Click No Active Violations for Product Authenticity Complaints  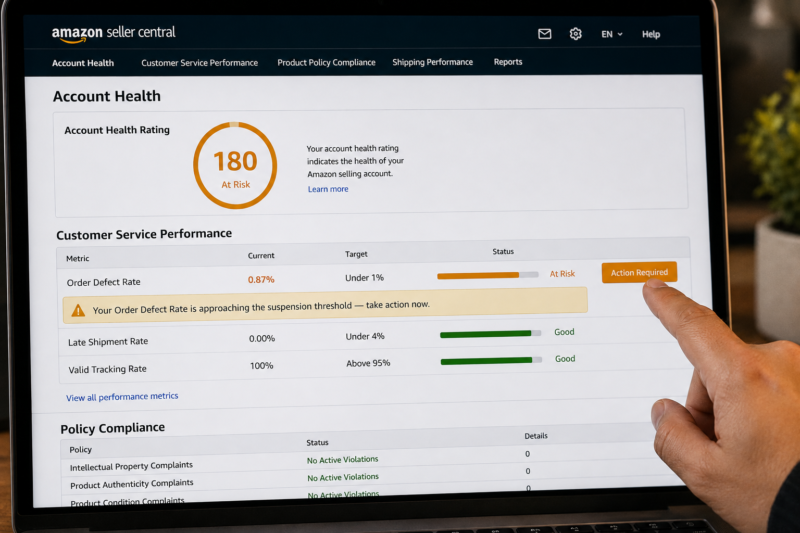343,477
